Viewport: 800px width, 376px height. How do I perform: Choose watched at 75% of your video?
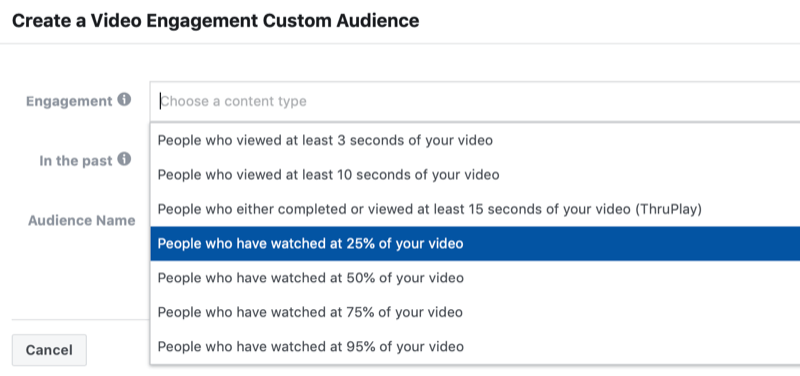point(475,312)
